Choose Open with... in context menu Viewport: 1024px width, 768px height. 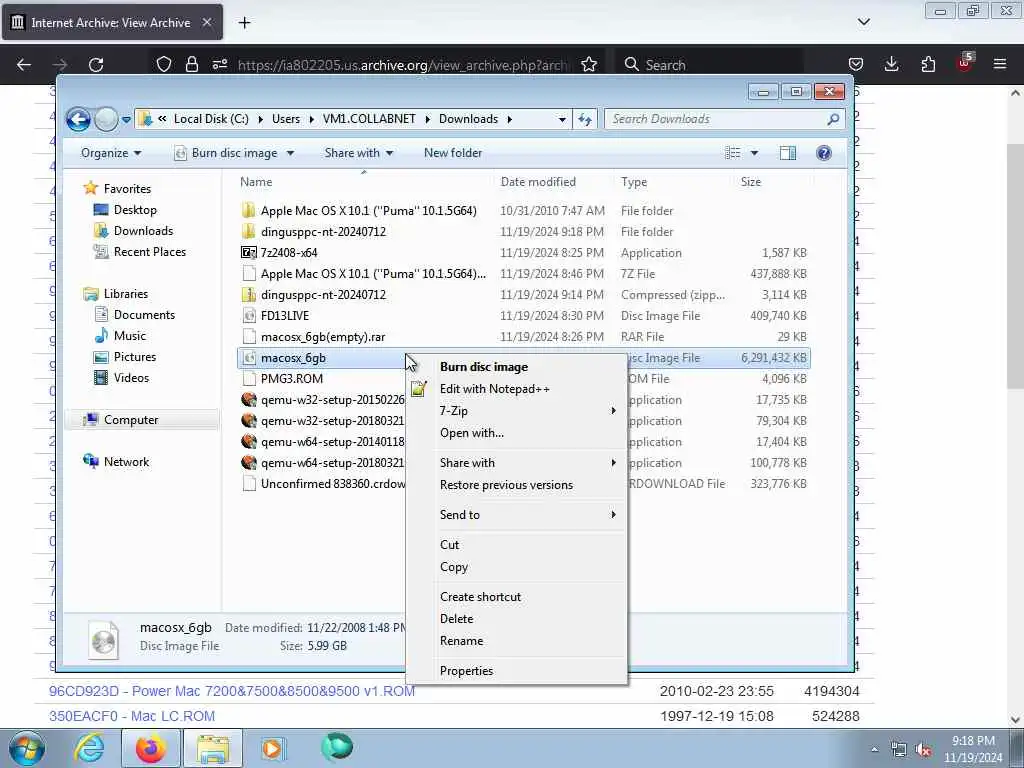click(472, 433)
